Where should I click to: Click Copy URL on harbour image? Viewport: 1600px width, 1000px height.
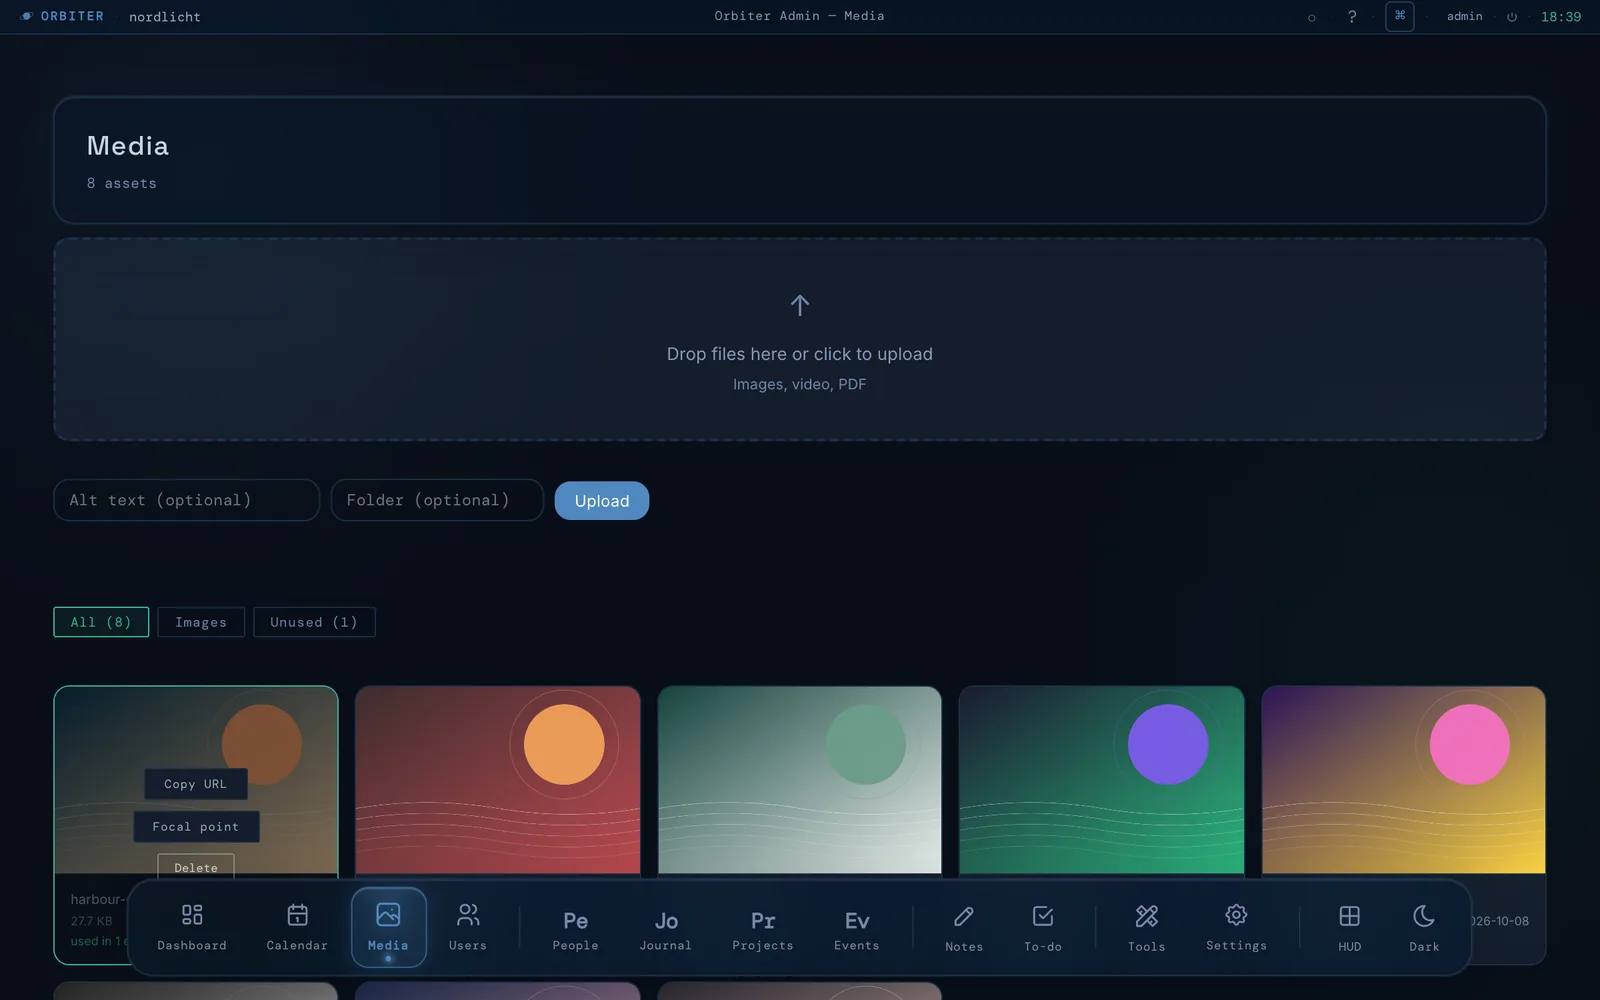(x=195, y=784)
